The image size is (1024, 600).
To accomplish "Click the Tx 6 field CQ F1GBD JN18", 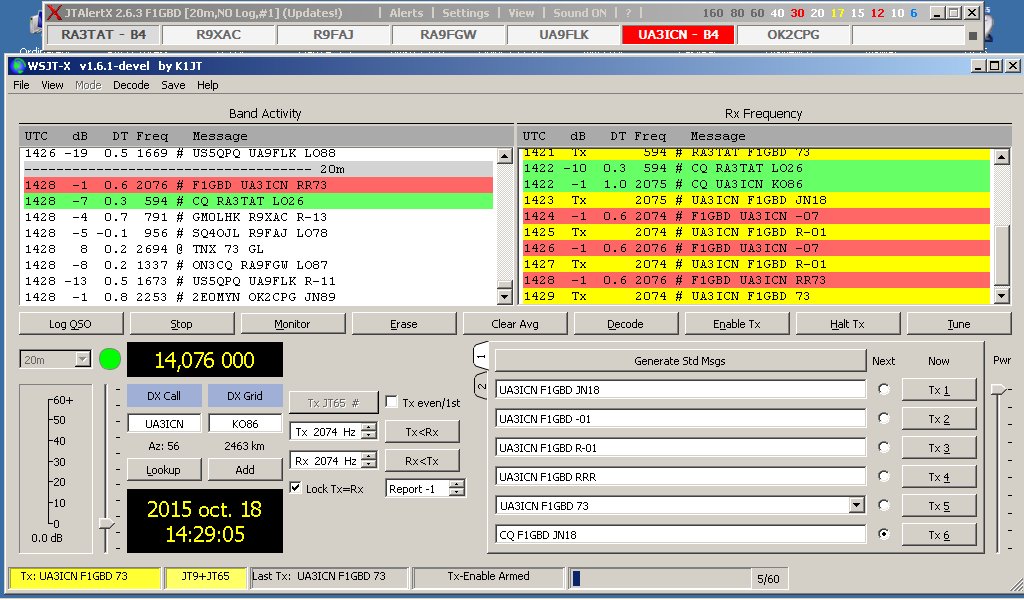I will tap(680, 535).
